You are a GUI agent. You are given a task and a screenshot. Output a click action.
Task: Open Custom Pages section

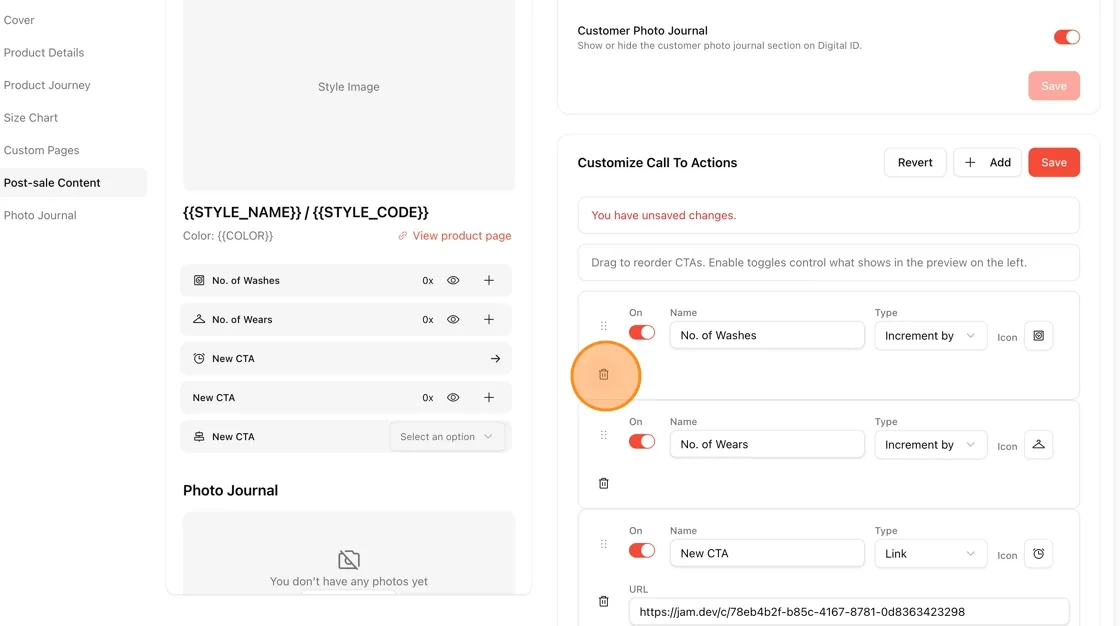click(x=41, y=150)
